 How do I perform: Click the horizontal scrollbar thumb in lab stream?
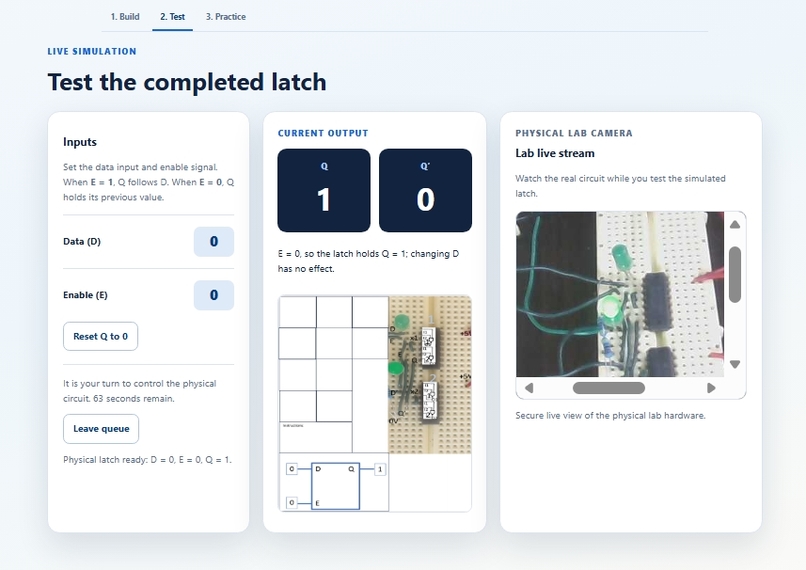click(609, 388)
